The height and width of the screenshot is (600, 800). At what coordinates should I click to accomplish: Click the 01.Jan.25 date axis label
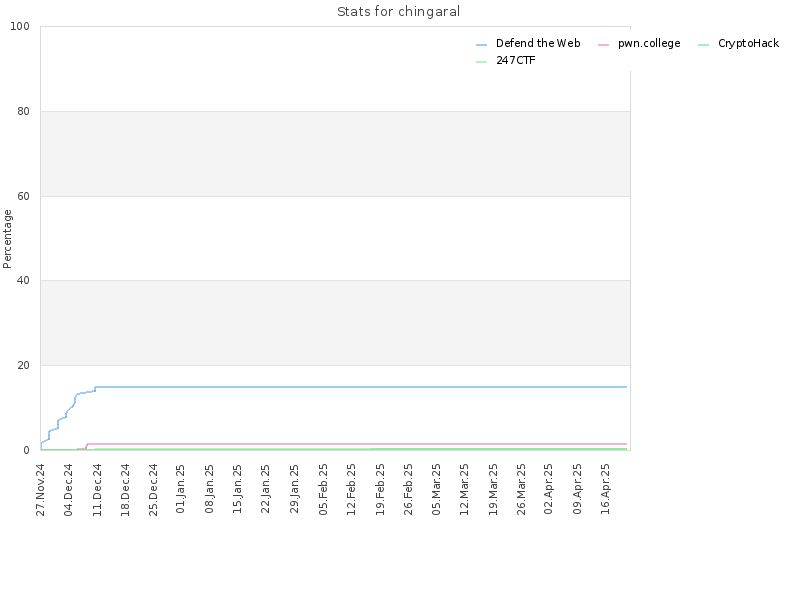(x=181, y=489)
